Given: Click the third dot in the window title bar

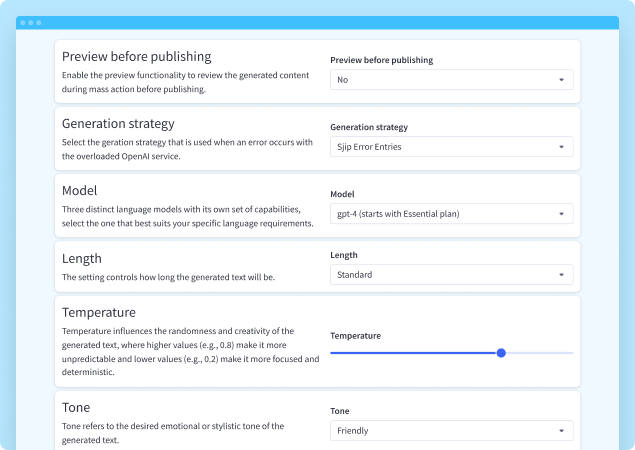Looking at the screenshot, I should [x=38, y=22].
